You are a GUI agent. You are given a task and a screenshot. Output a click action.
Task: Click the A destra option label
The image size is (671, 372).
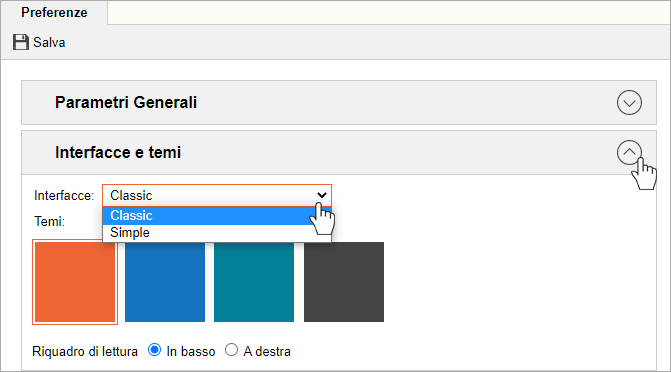[x=267, y=351]
